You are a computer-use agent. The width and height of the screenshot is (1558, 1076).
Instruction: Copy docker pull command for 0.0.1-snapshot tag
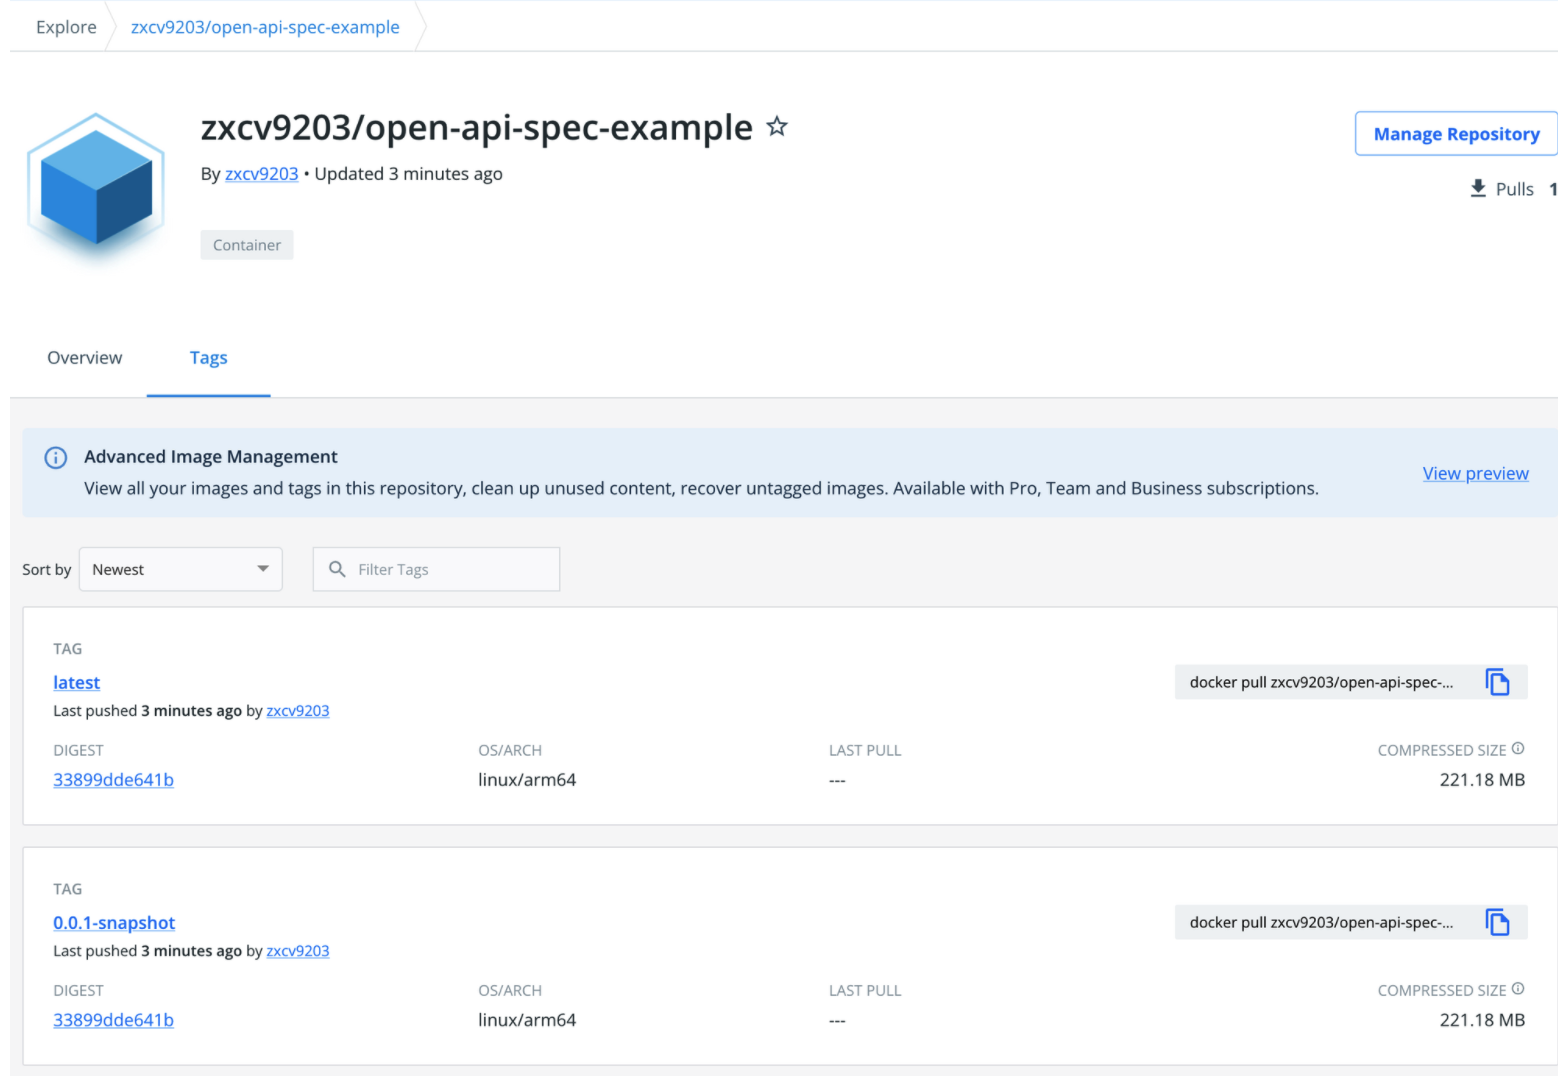pyautogui.click(x=1497, y=922)
